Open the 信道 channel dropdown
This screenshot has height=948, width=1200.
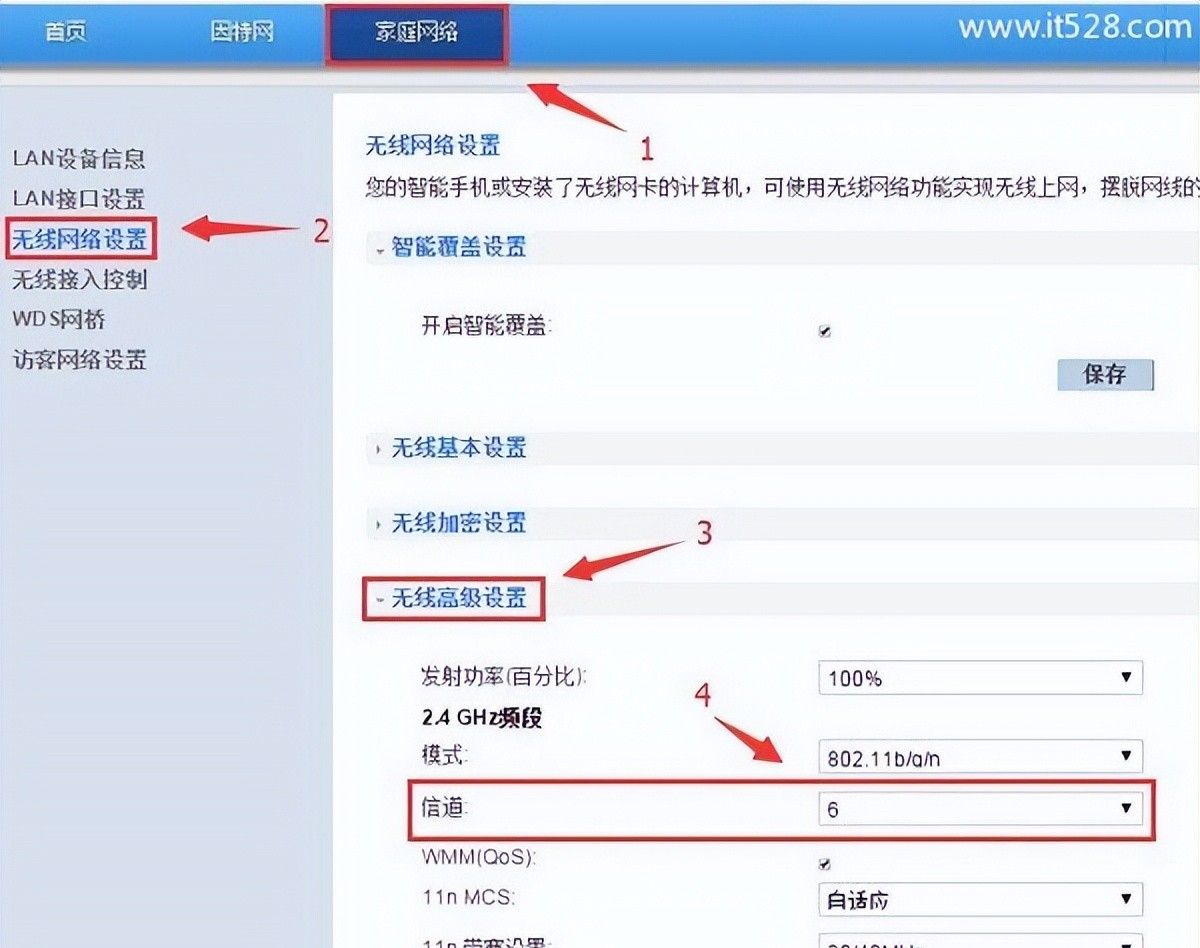click(x=980, y=807)
